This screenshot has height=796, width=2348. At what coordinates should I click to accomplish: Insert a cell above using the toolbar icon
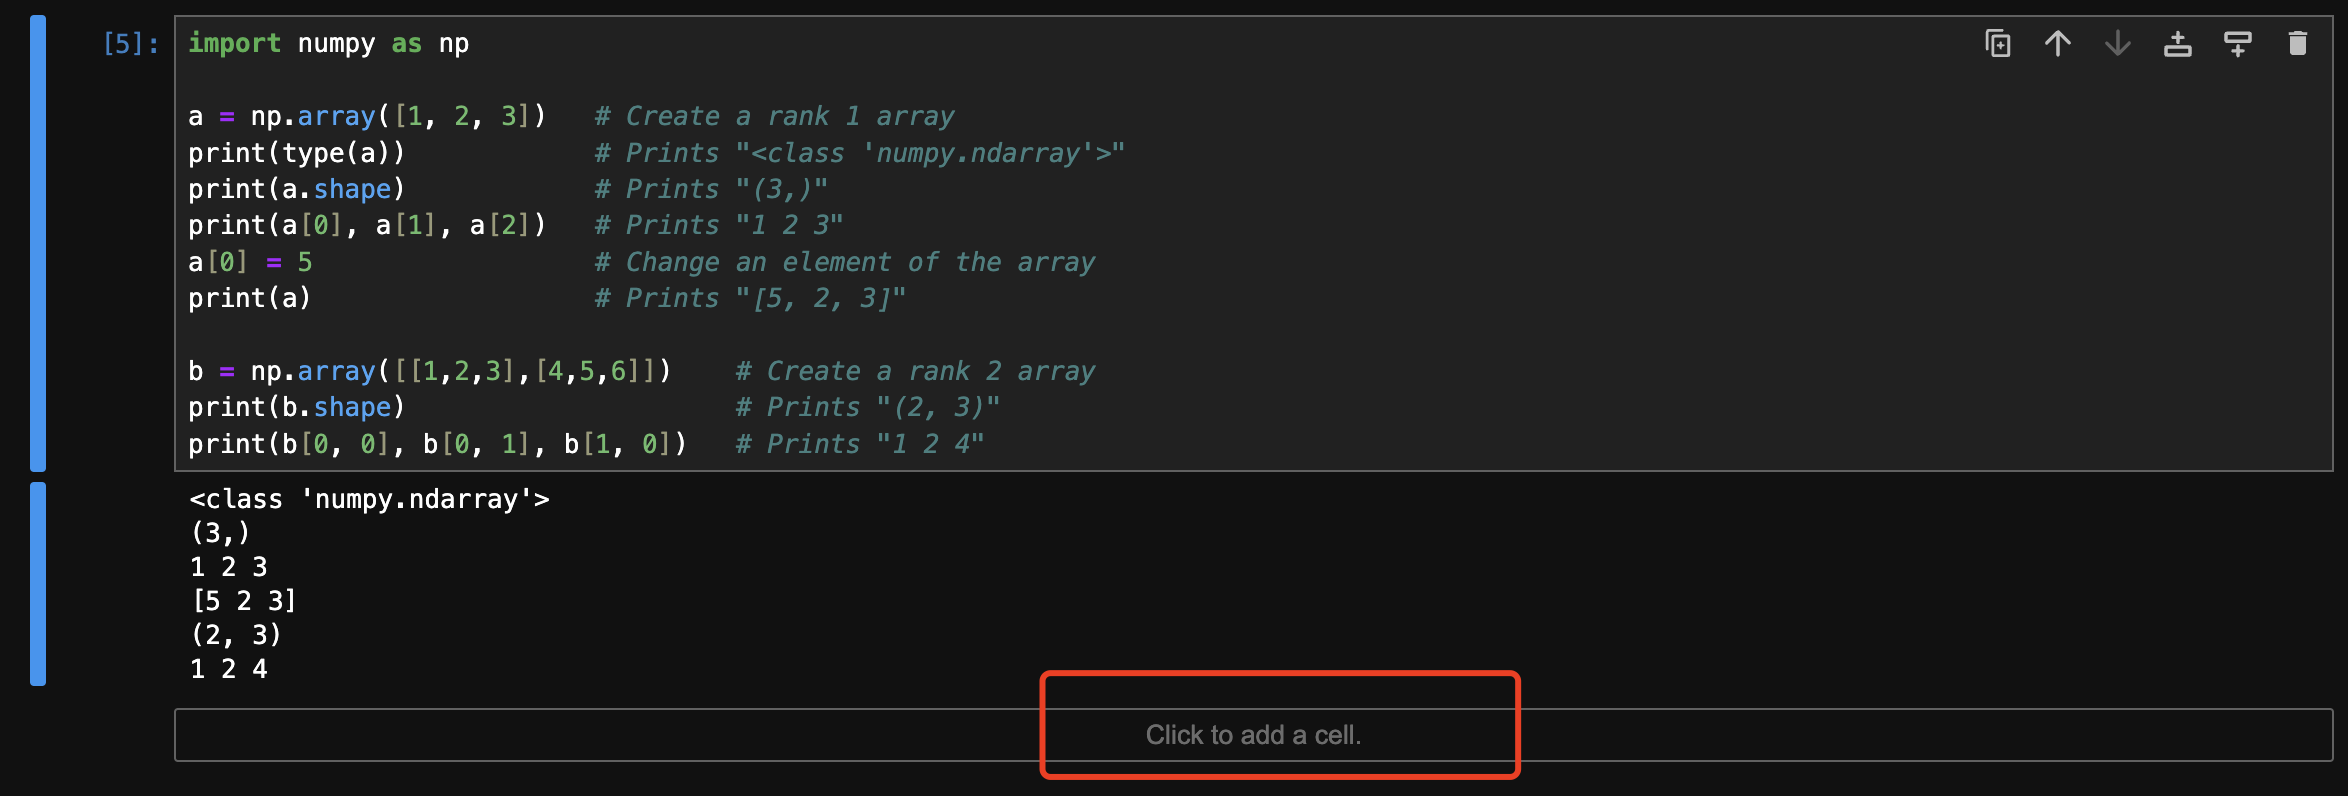pos(2177,44)
